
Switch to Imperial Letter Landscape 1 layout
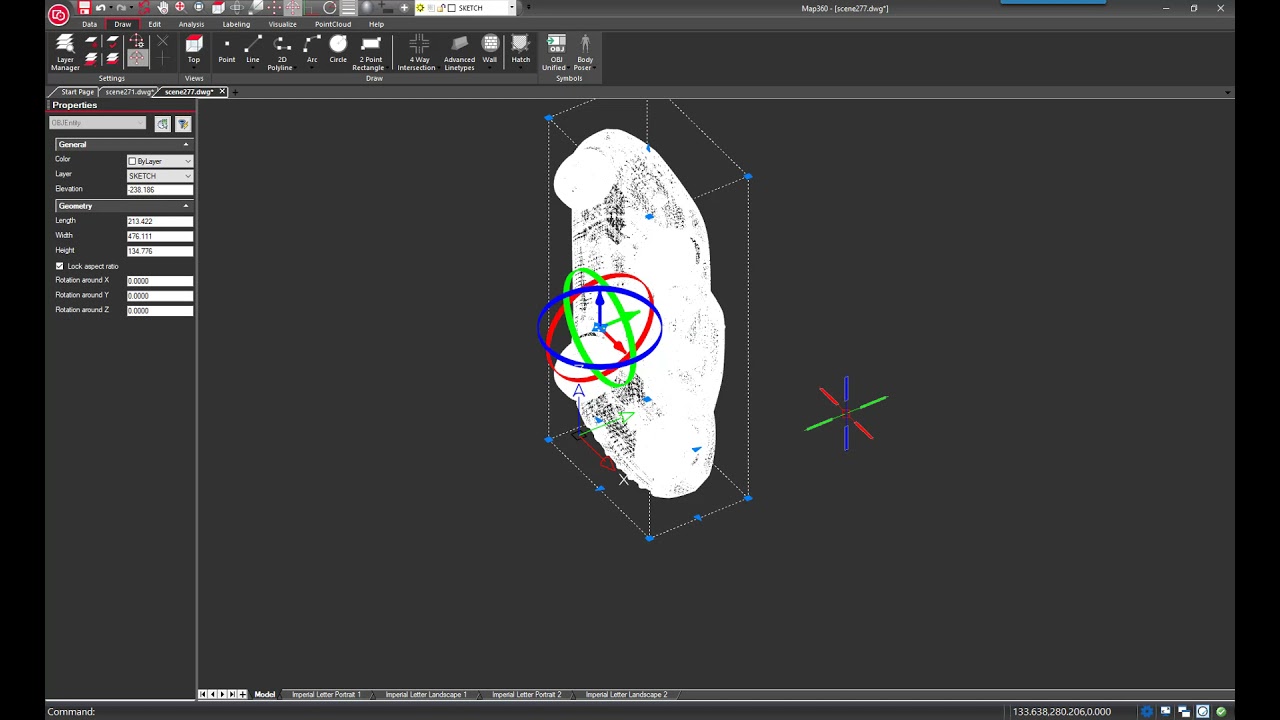click(x=426, y=694)
